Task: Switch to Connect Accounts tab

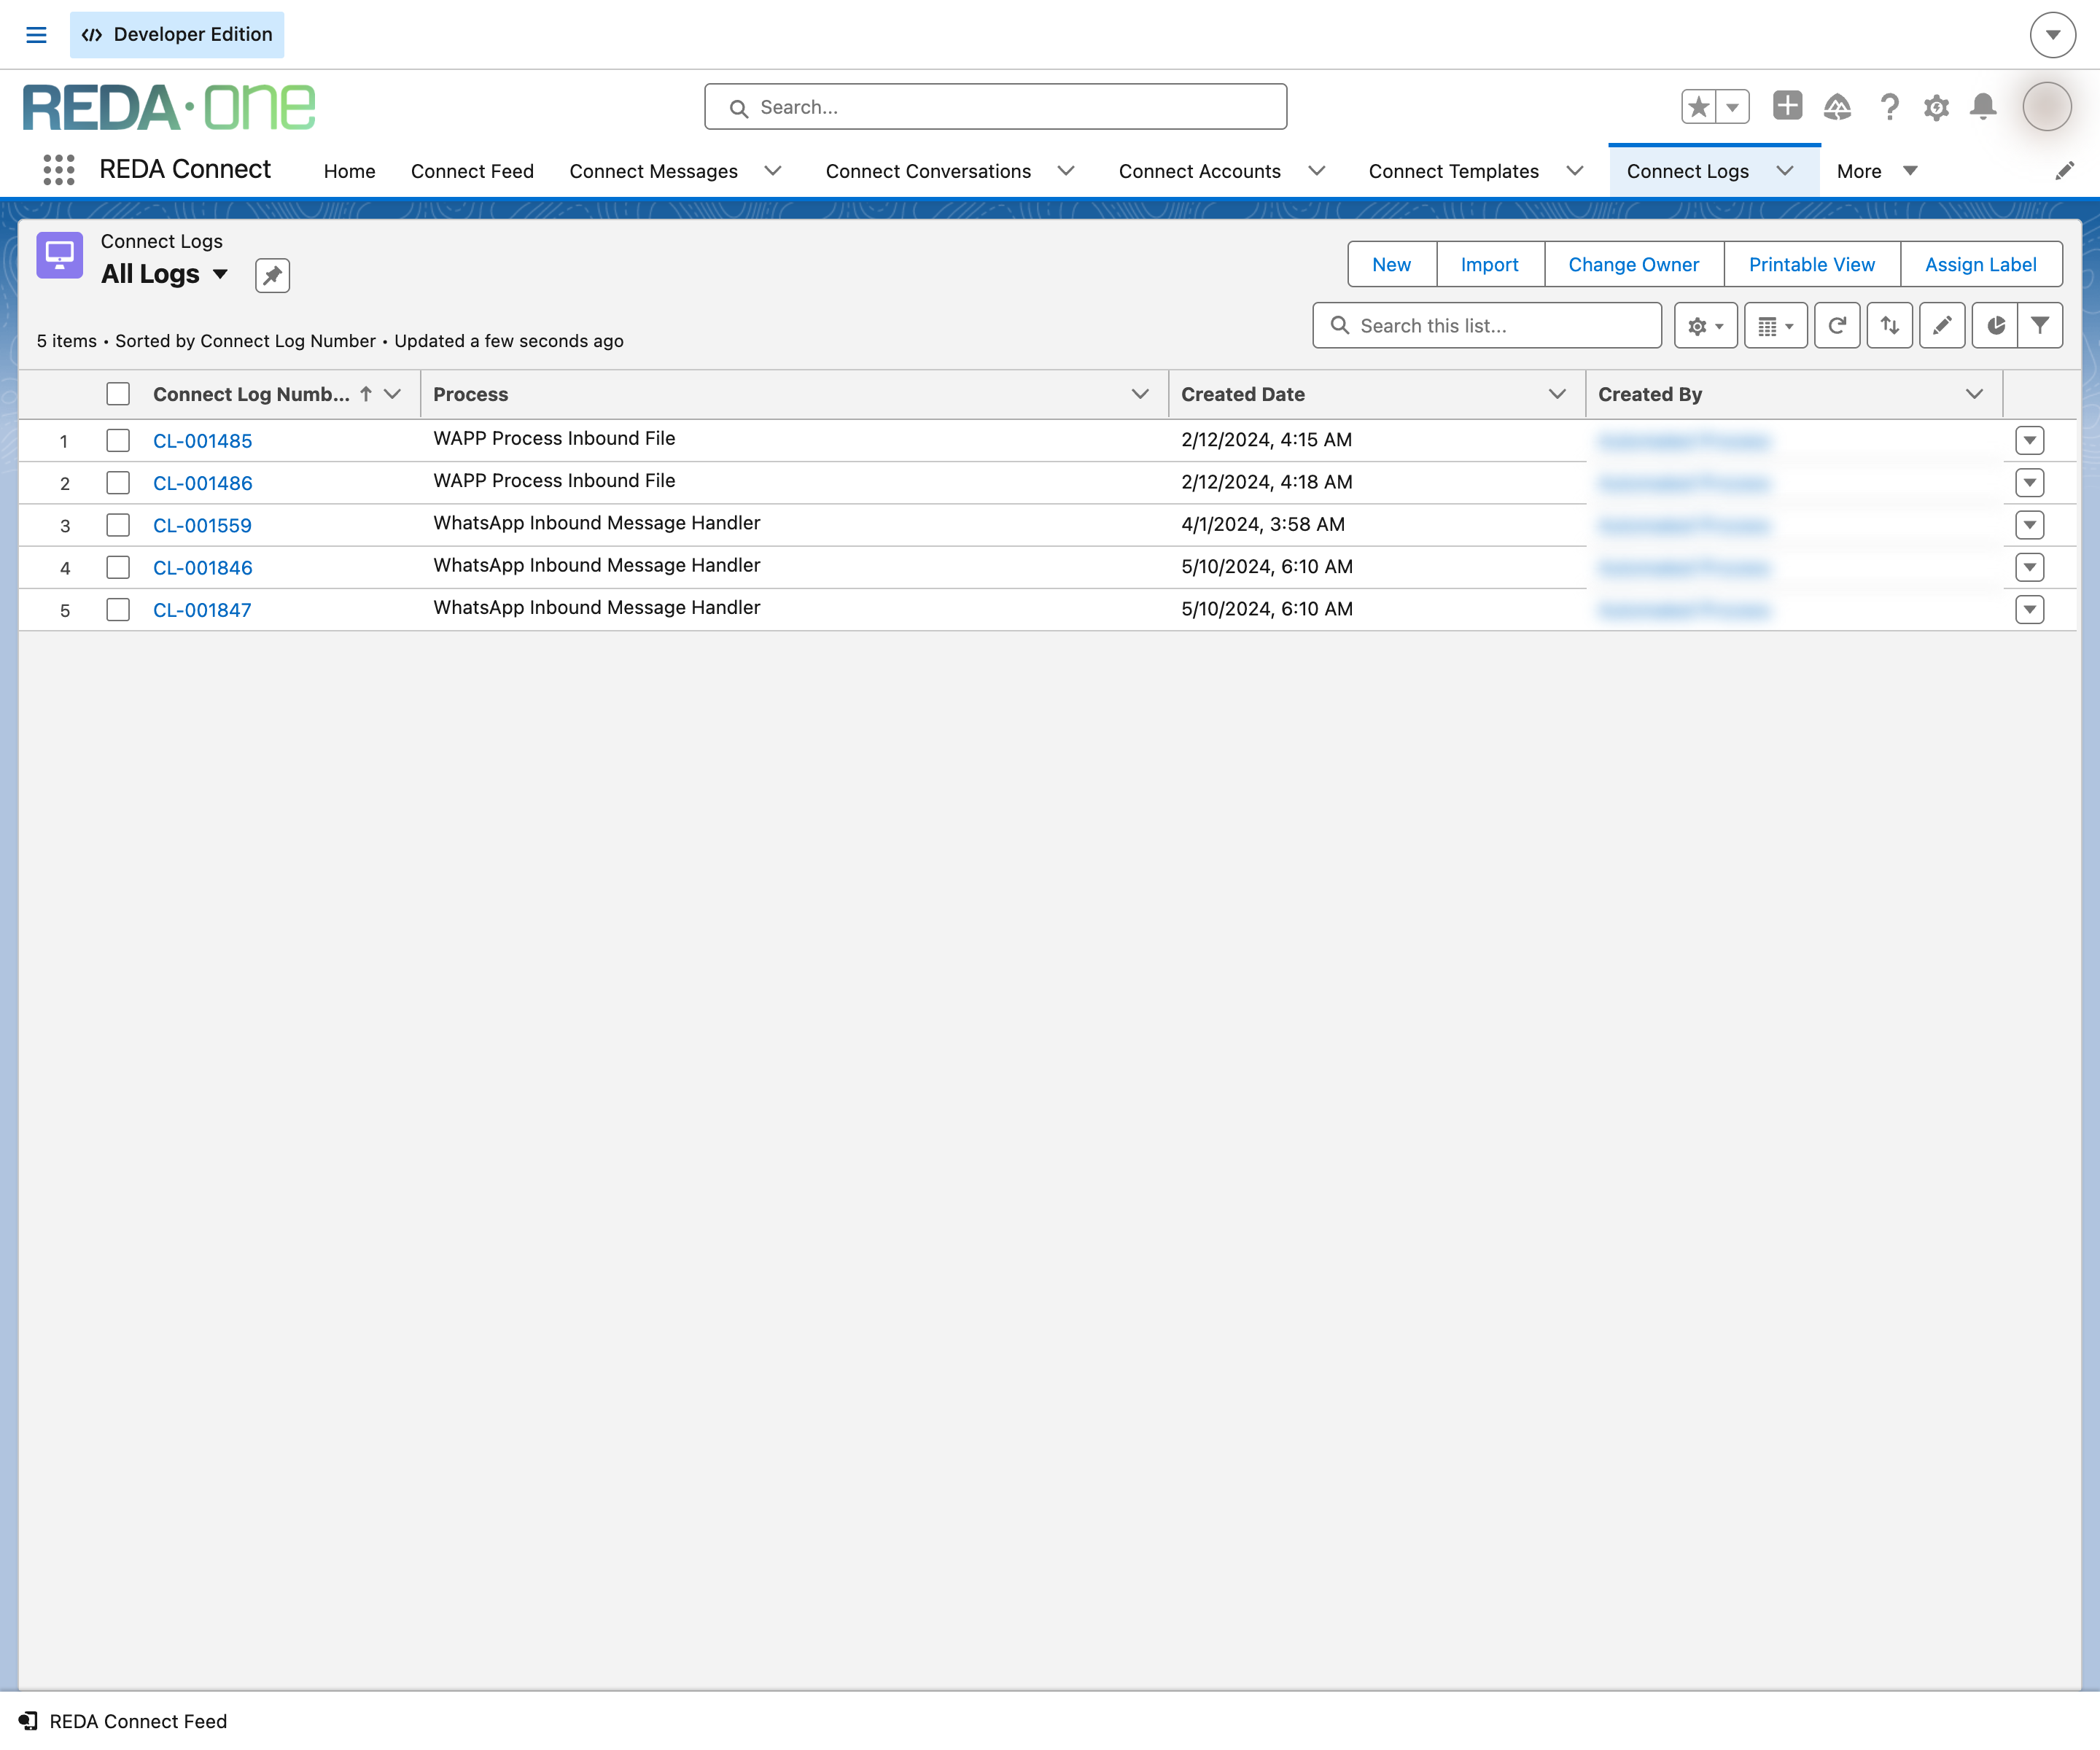Action: point(1199,171)
